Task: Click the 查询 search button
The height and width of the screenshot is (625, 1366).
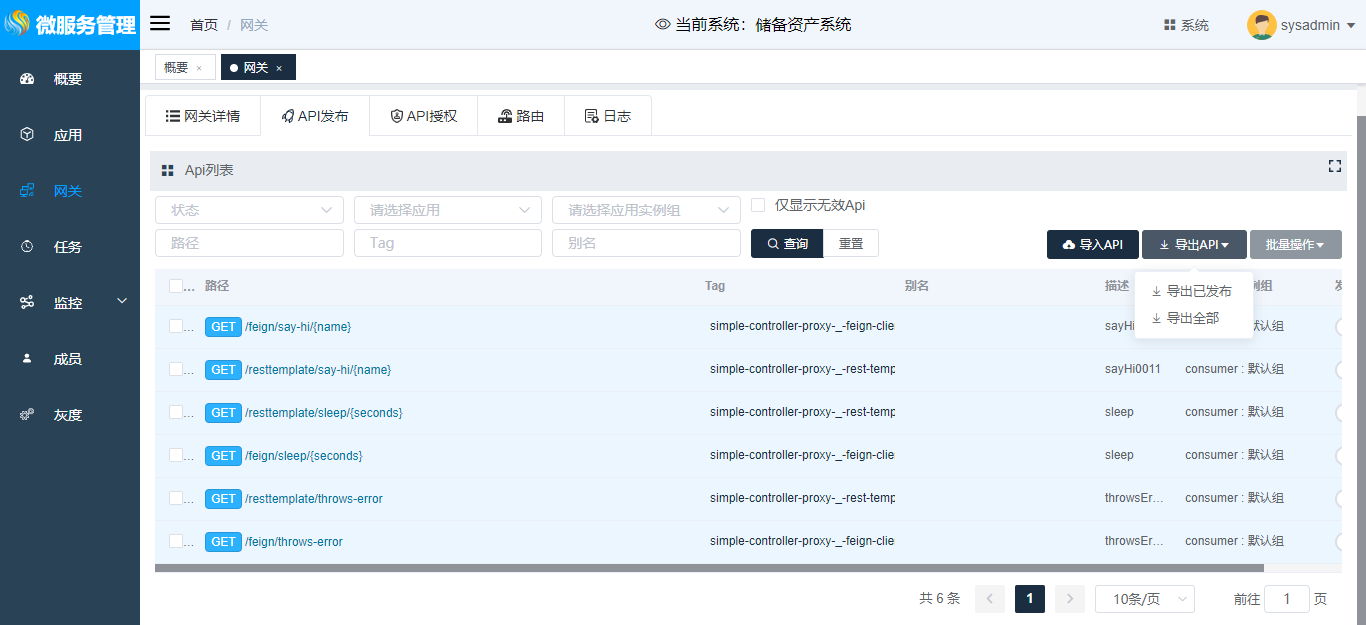Action: coord(786,244)
